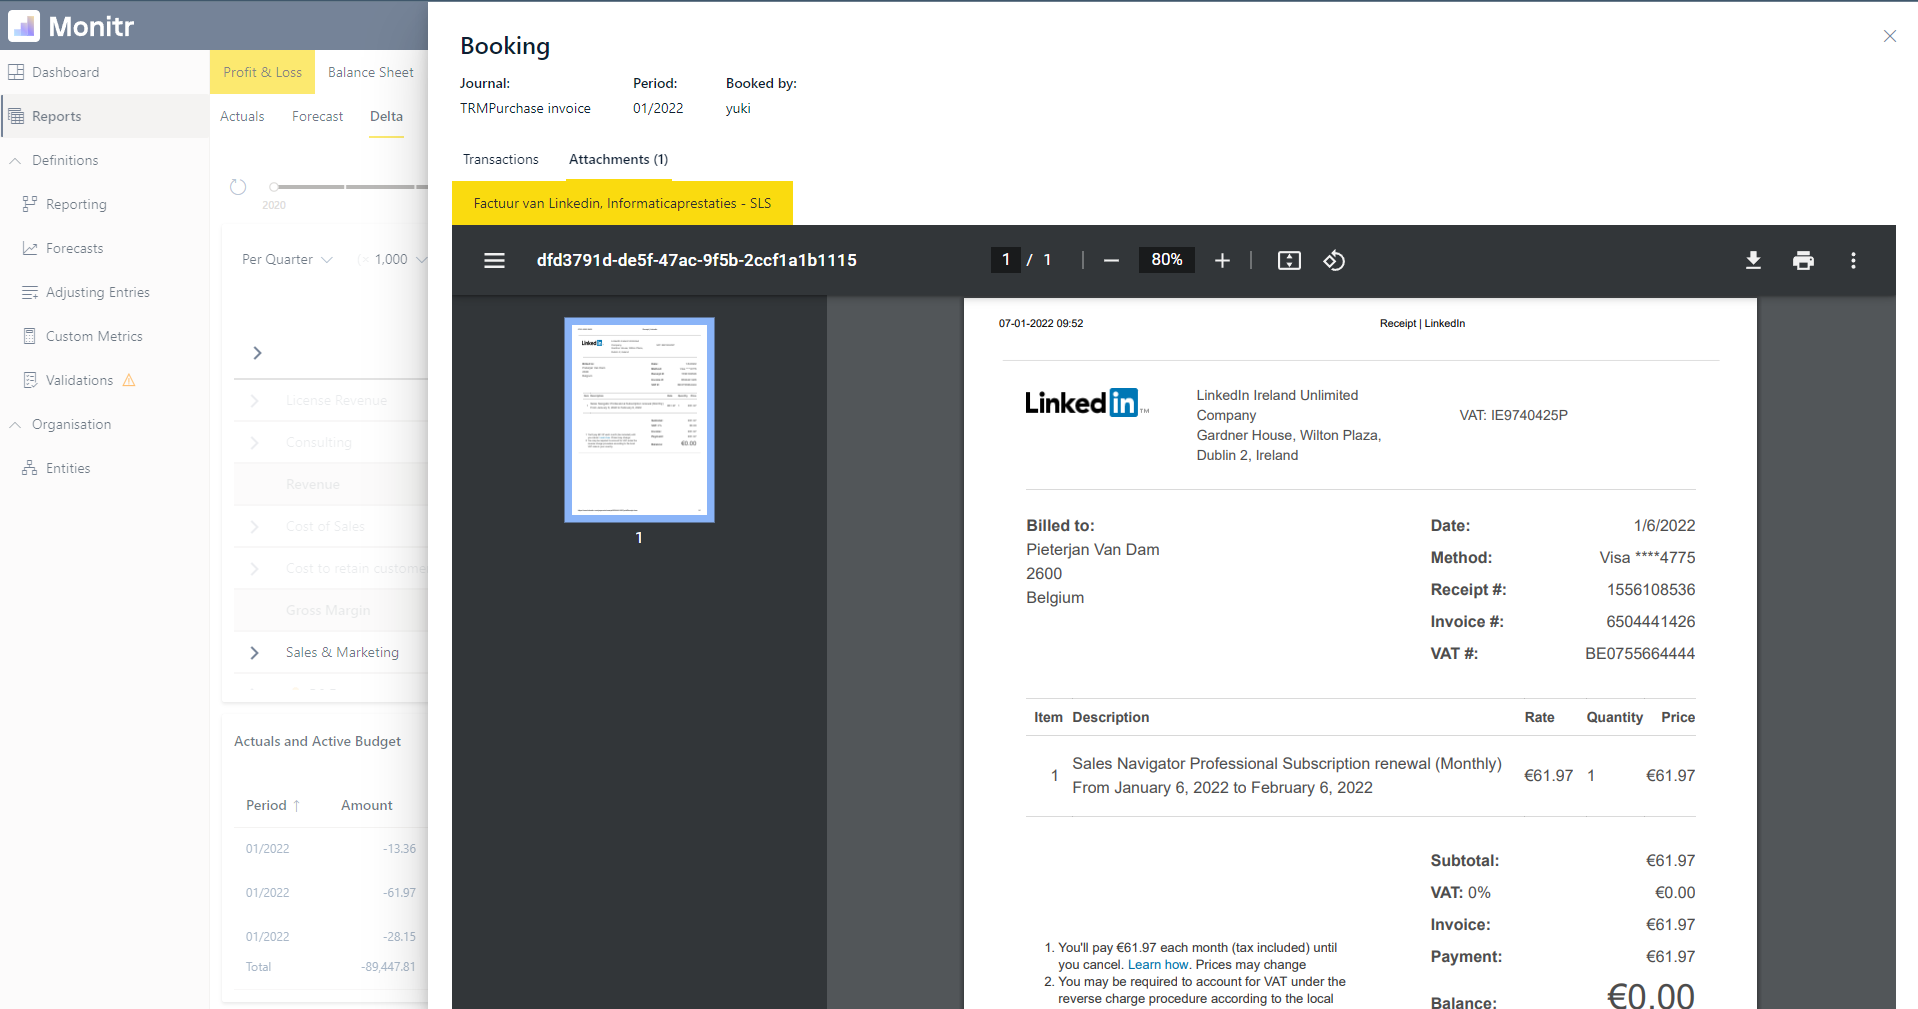Open the PDF sidebar hamburger menu
The height and width of the screenshot is (1009, 1918).
point(494,260)
